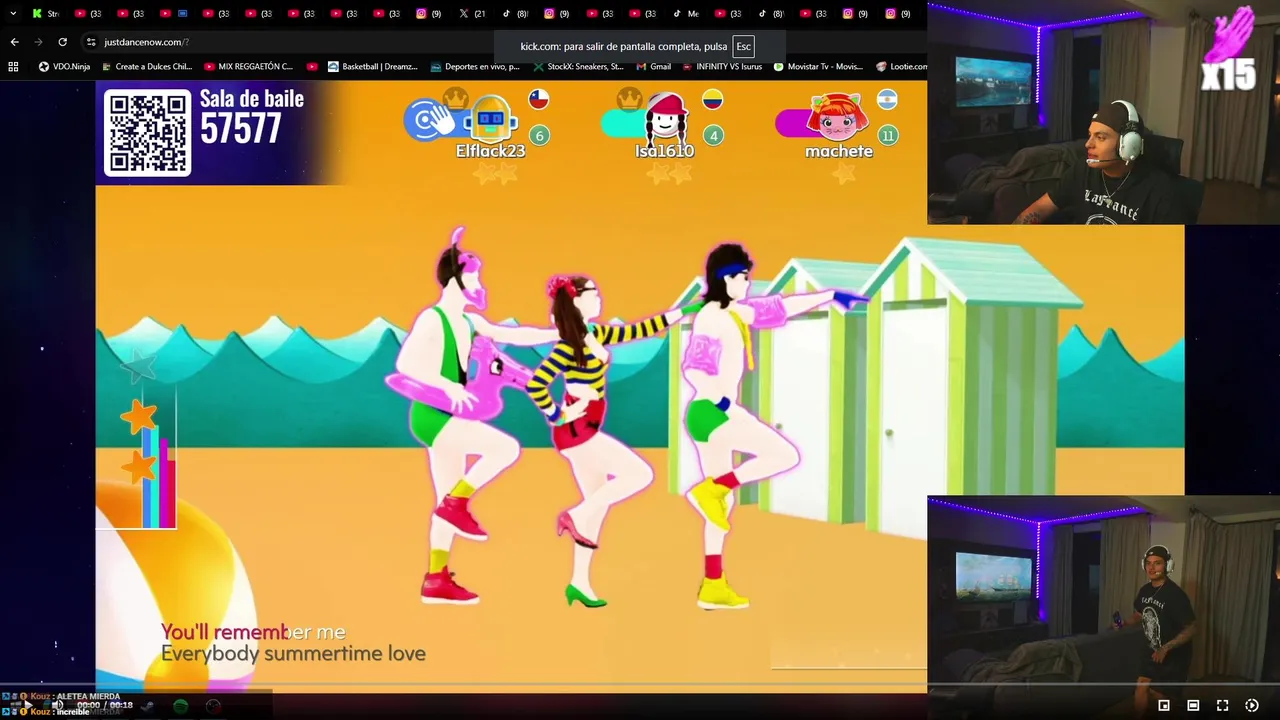Click the lyric line "Everybody summertime love"
Image resolution: width=1280 pixels, height=720 pixels.
pos(293,654)
